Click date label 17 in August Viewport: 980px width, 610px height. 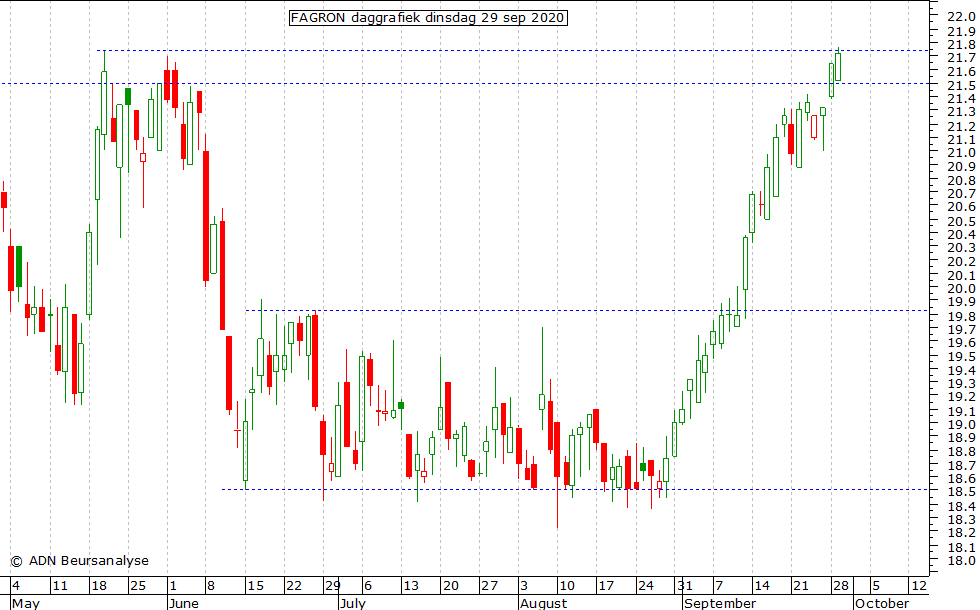pyautogui.click(x=606, y=586)
